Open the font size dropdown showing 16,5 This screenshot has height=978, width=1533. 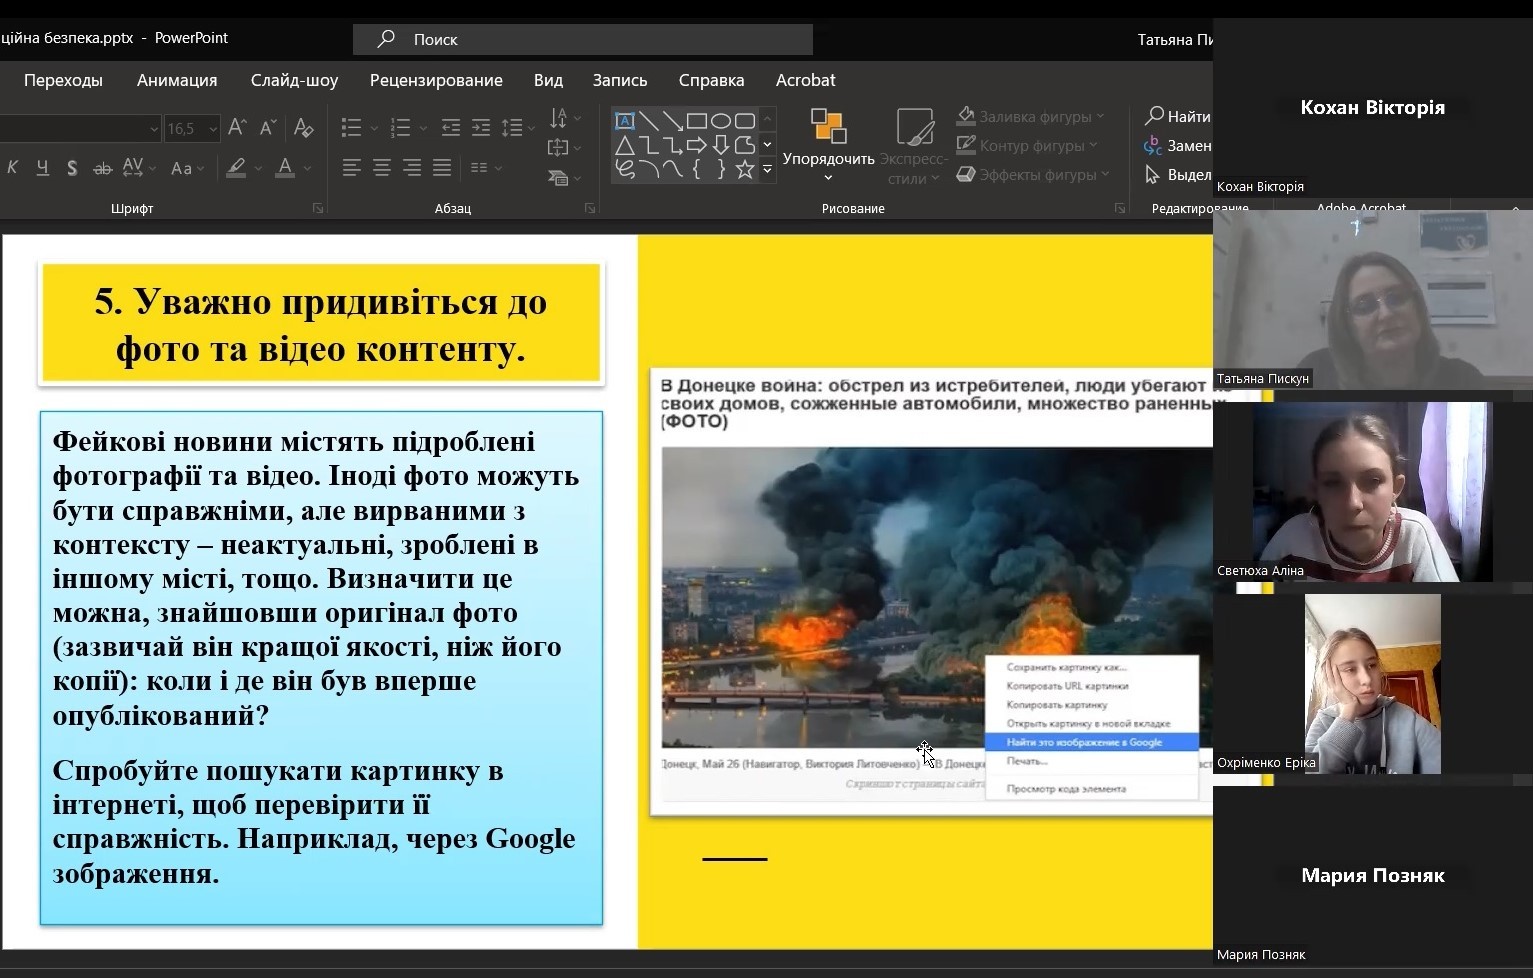pyautogui.click(x=213, y=129)
